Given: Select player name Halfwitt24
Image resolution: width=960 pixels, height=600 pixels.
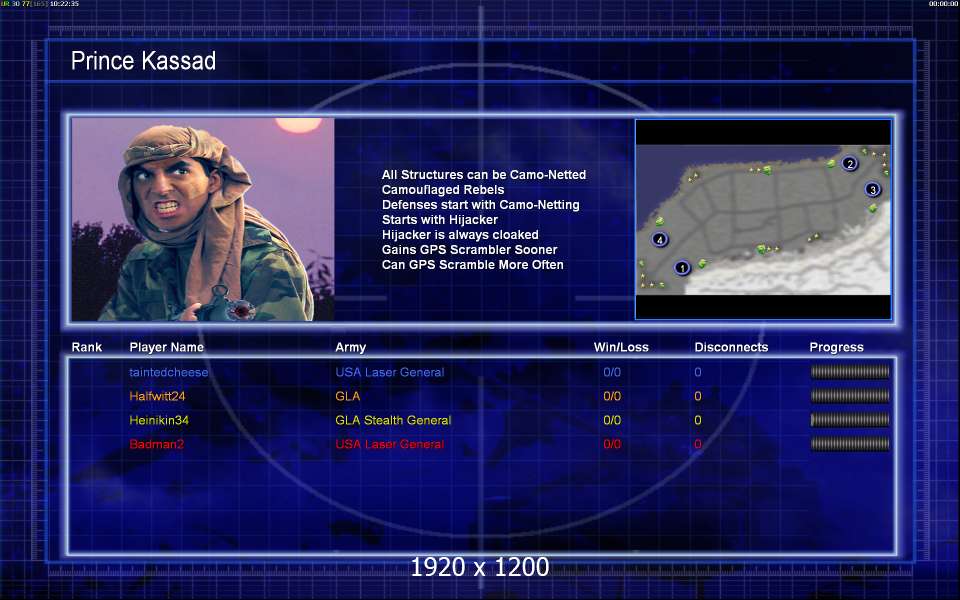Looking at the screenshot, I should tap(157, 396).
